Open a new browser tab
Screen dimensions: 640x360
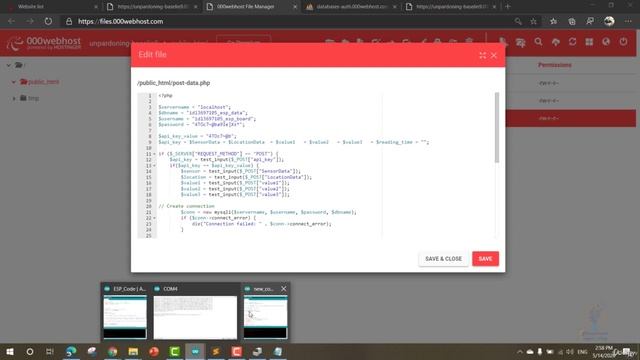(508, 7)
